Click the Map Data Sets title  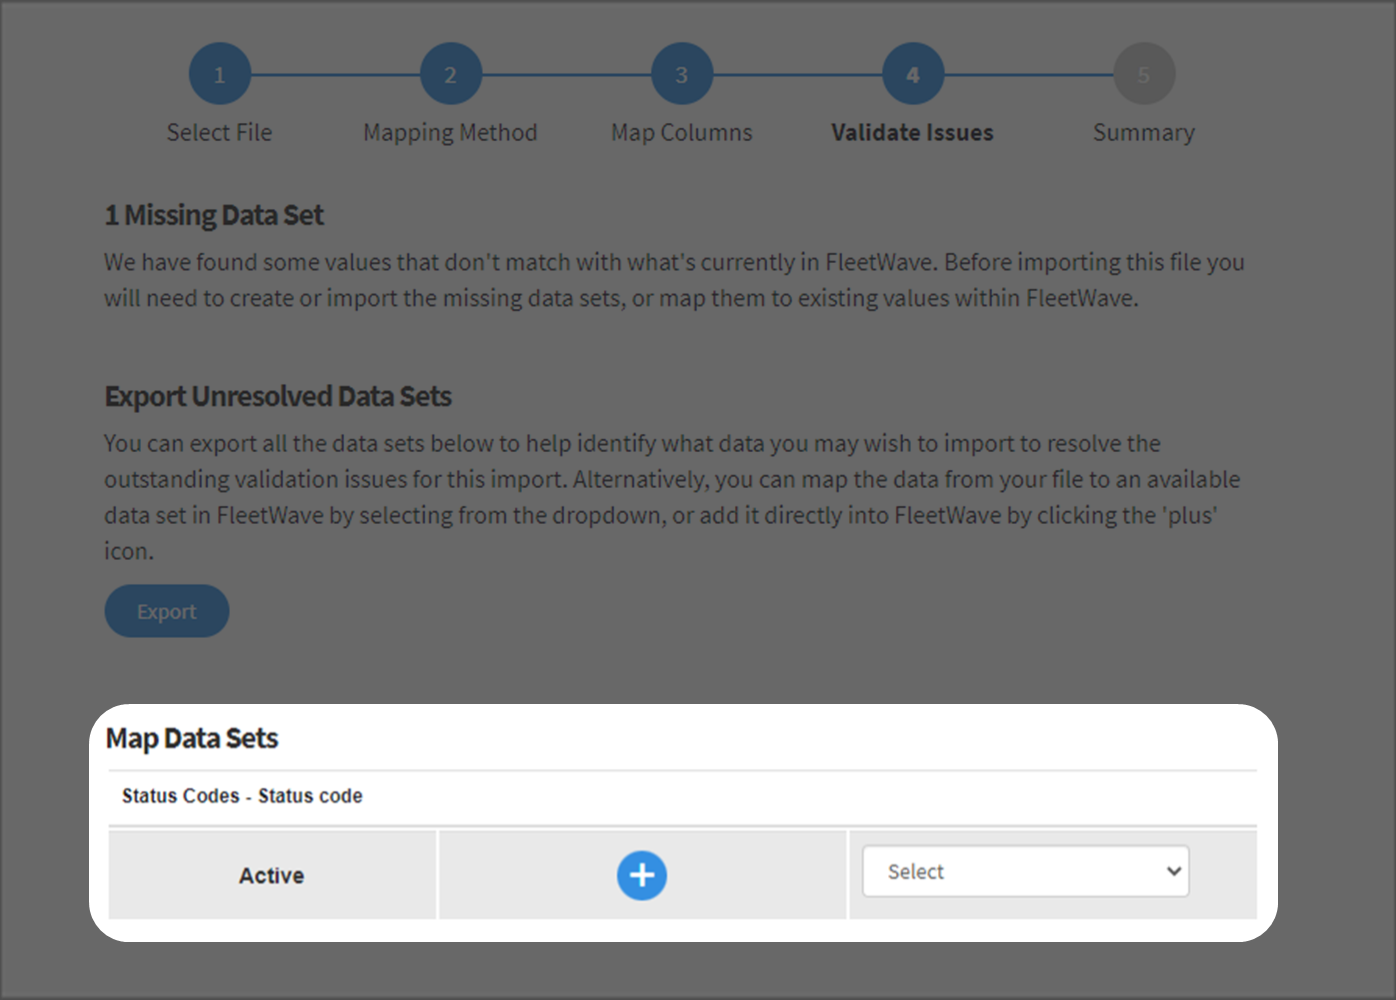tap(192, 738)
